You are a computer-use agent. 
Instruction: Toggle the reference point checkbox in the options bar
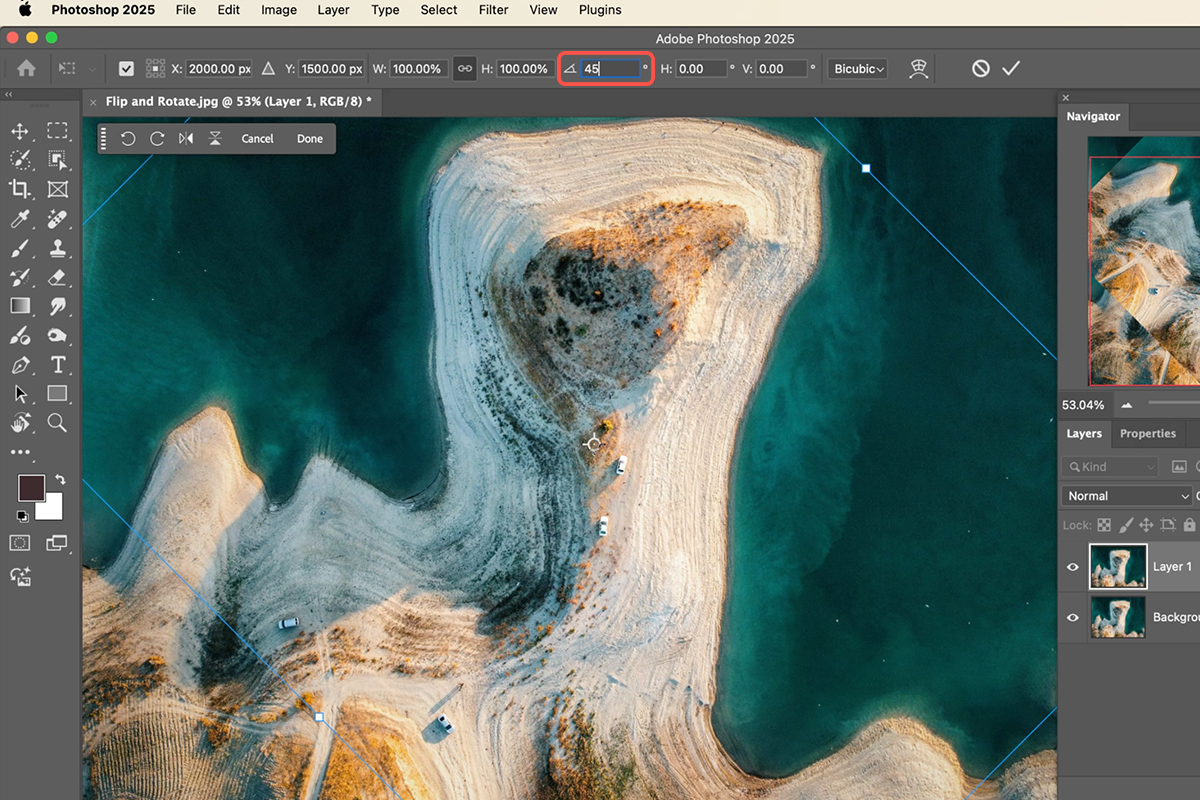(x=126, y=68)
